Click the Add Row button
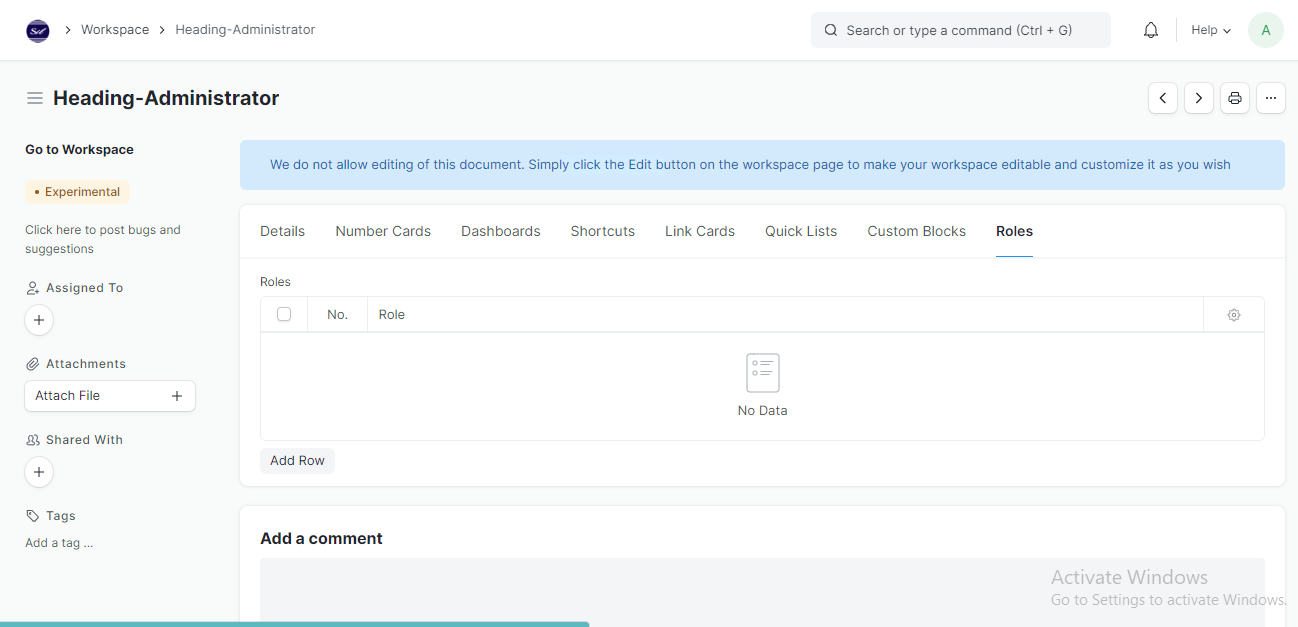This screenshot has width=1298, height=627. click(x=298, y=461)
